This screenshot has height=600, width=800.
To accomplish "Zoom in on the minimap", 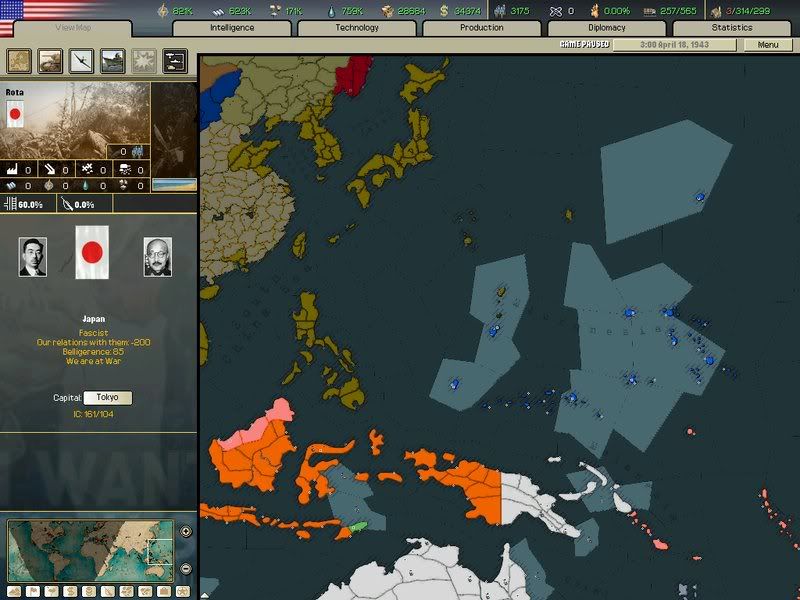I will click(x=186, y=532).
